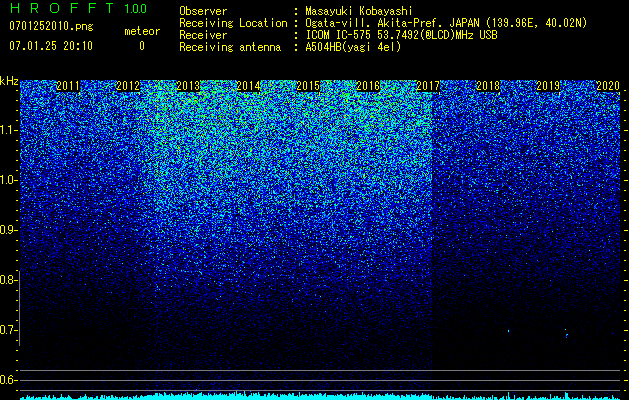Click the observer name Masayuki Kobayashi
The image size is (629, 400).
tap(359, 11)
